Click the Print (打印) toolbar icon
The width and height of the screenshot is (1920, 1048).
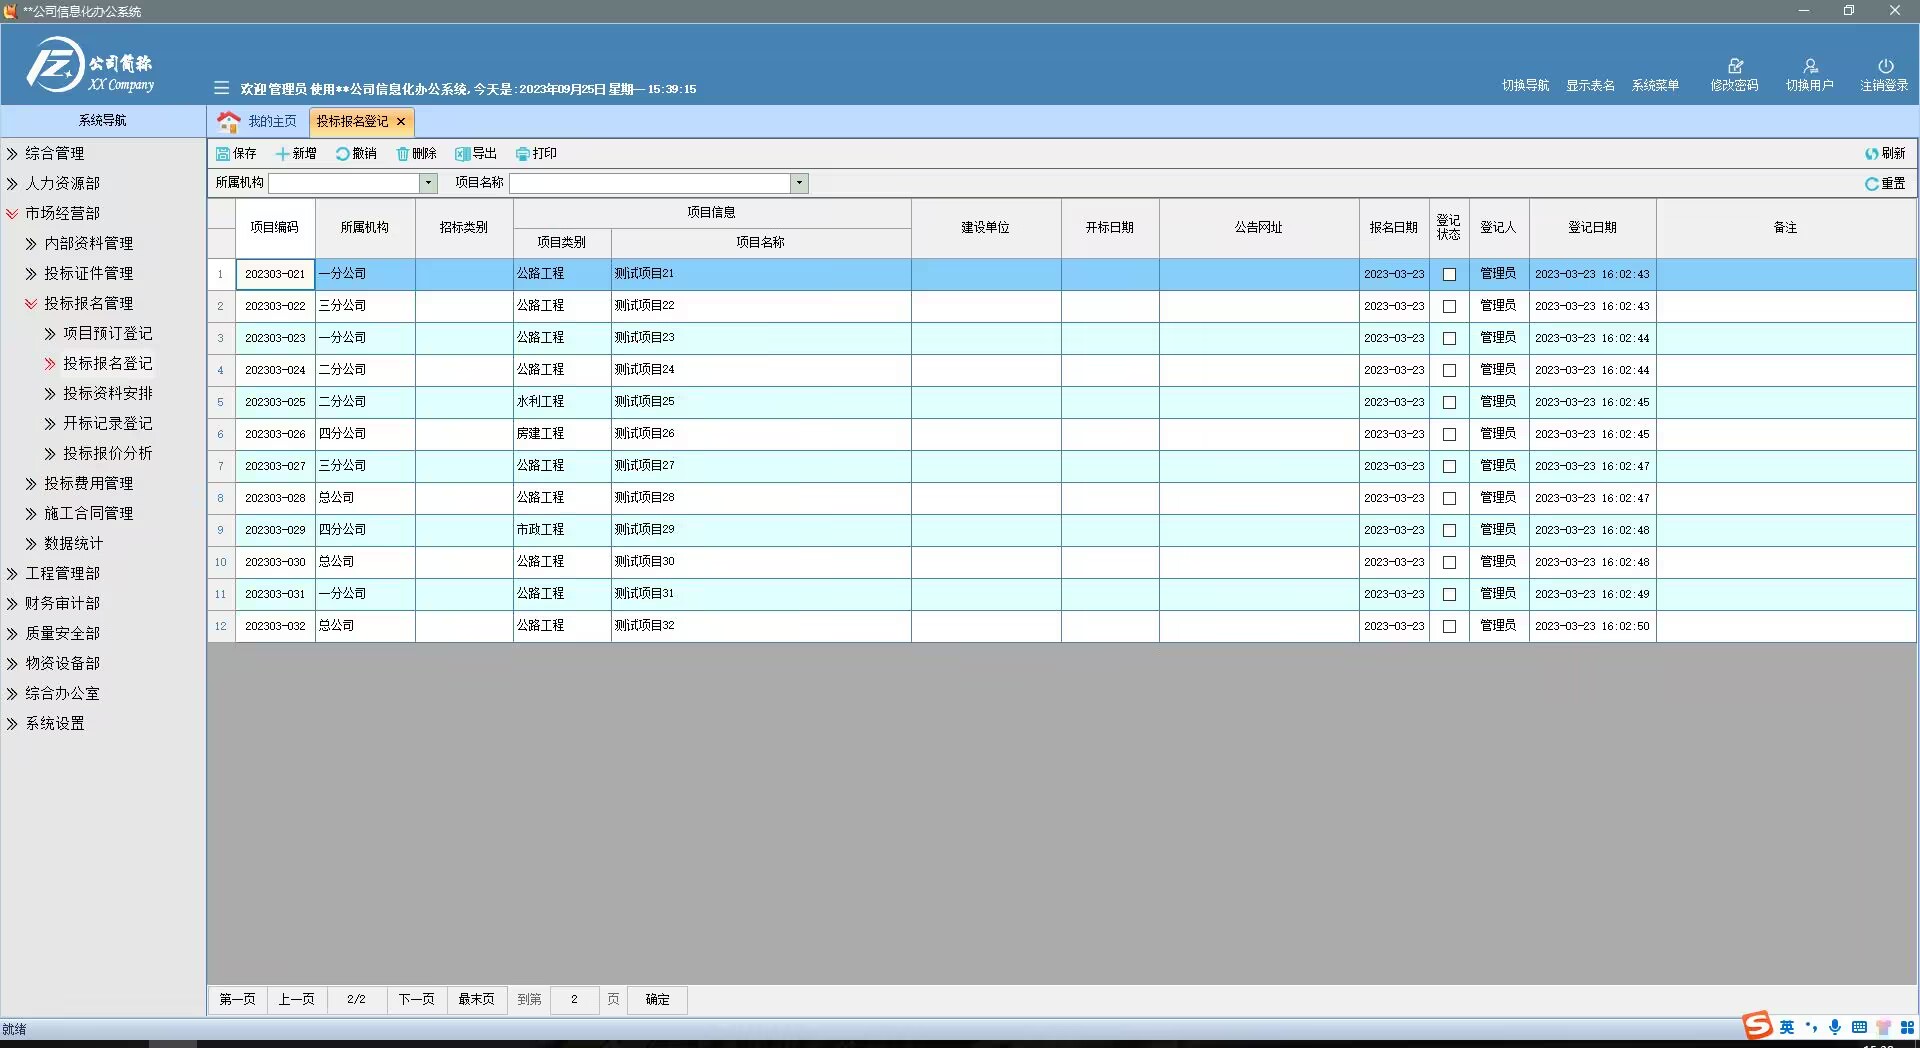[x=523, y=154]
